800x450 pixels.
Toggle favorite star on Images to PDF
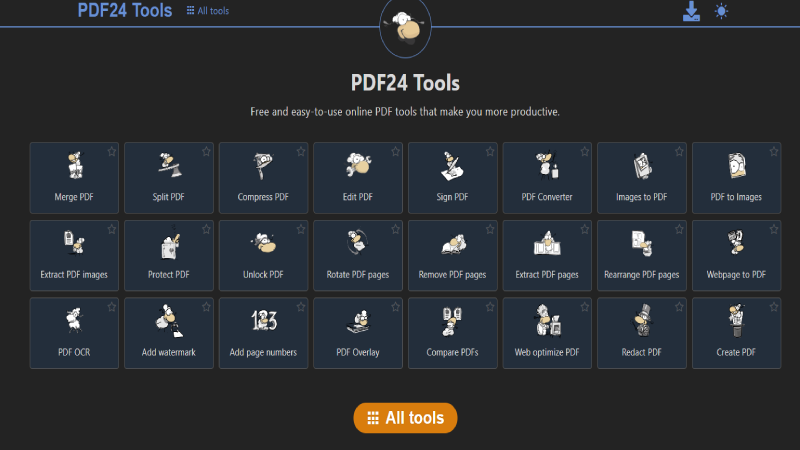[679, 152]
